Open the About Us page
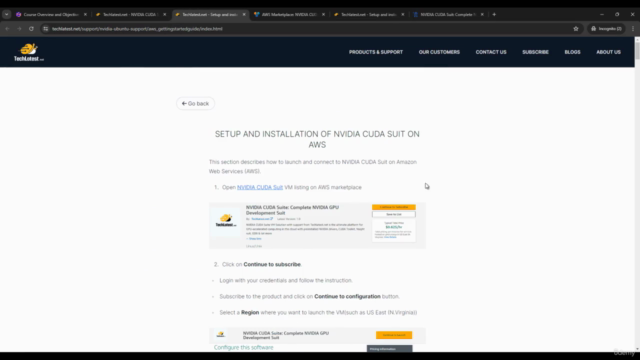Viewport: 640px width, 360px height. pos(608,52)
